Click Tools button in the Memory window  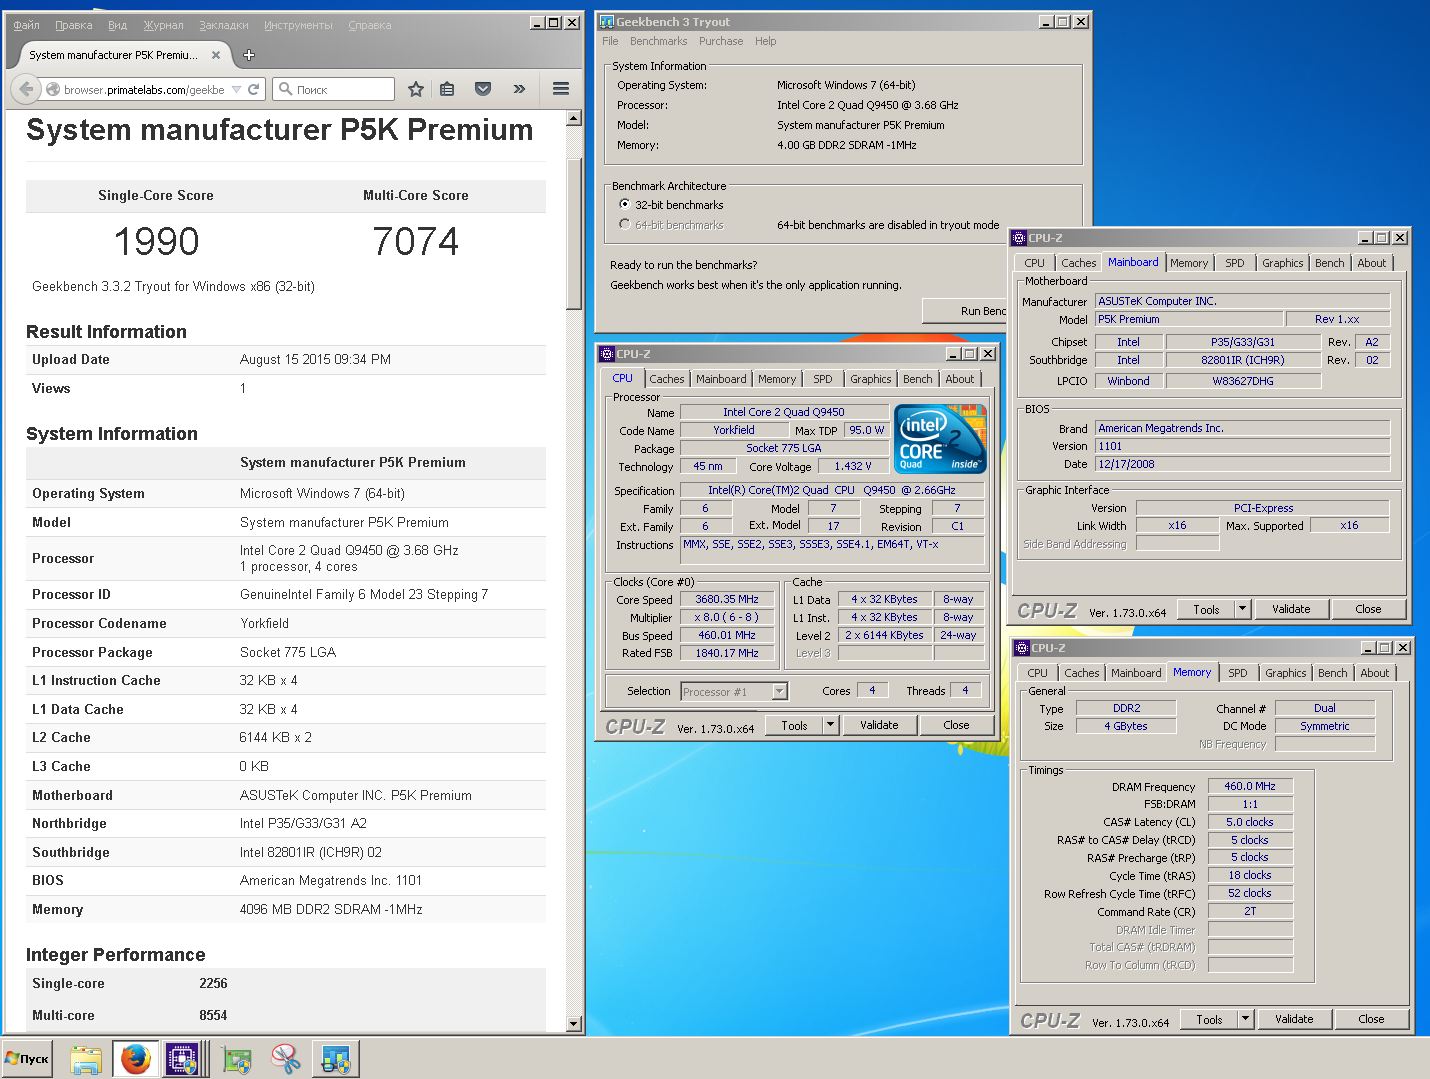pos(1210,1019)
